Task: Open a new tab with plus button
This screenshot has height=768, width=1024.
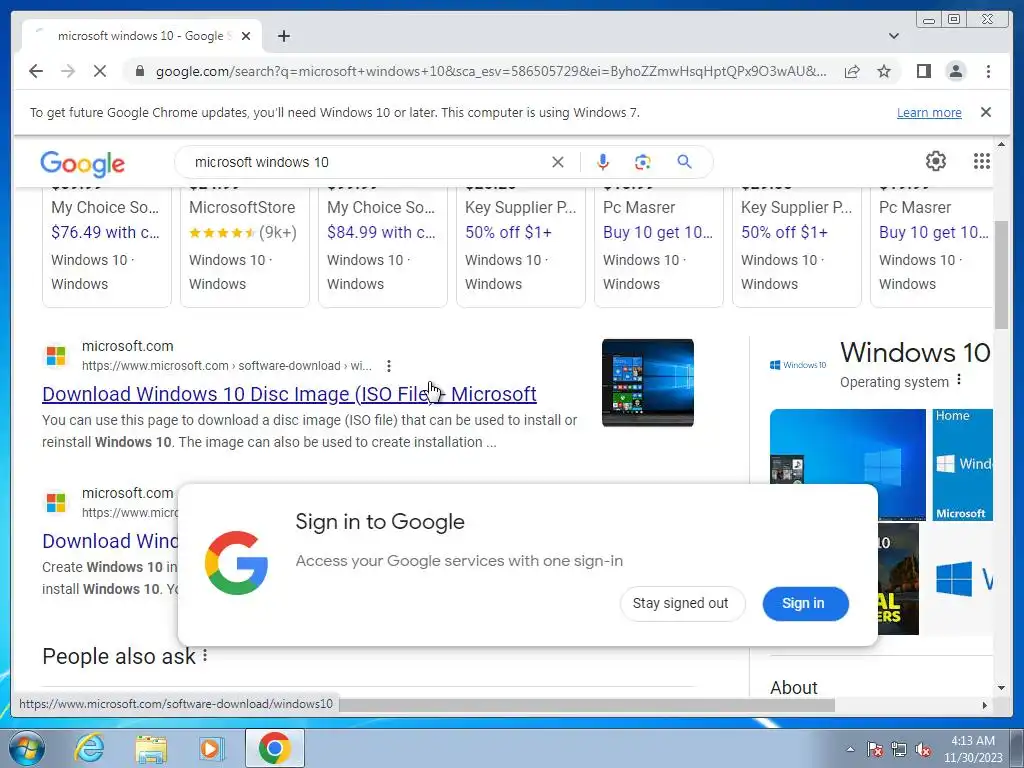Action: (x=283, y=36)
